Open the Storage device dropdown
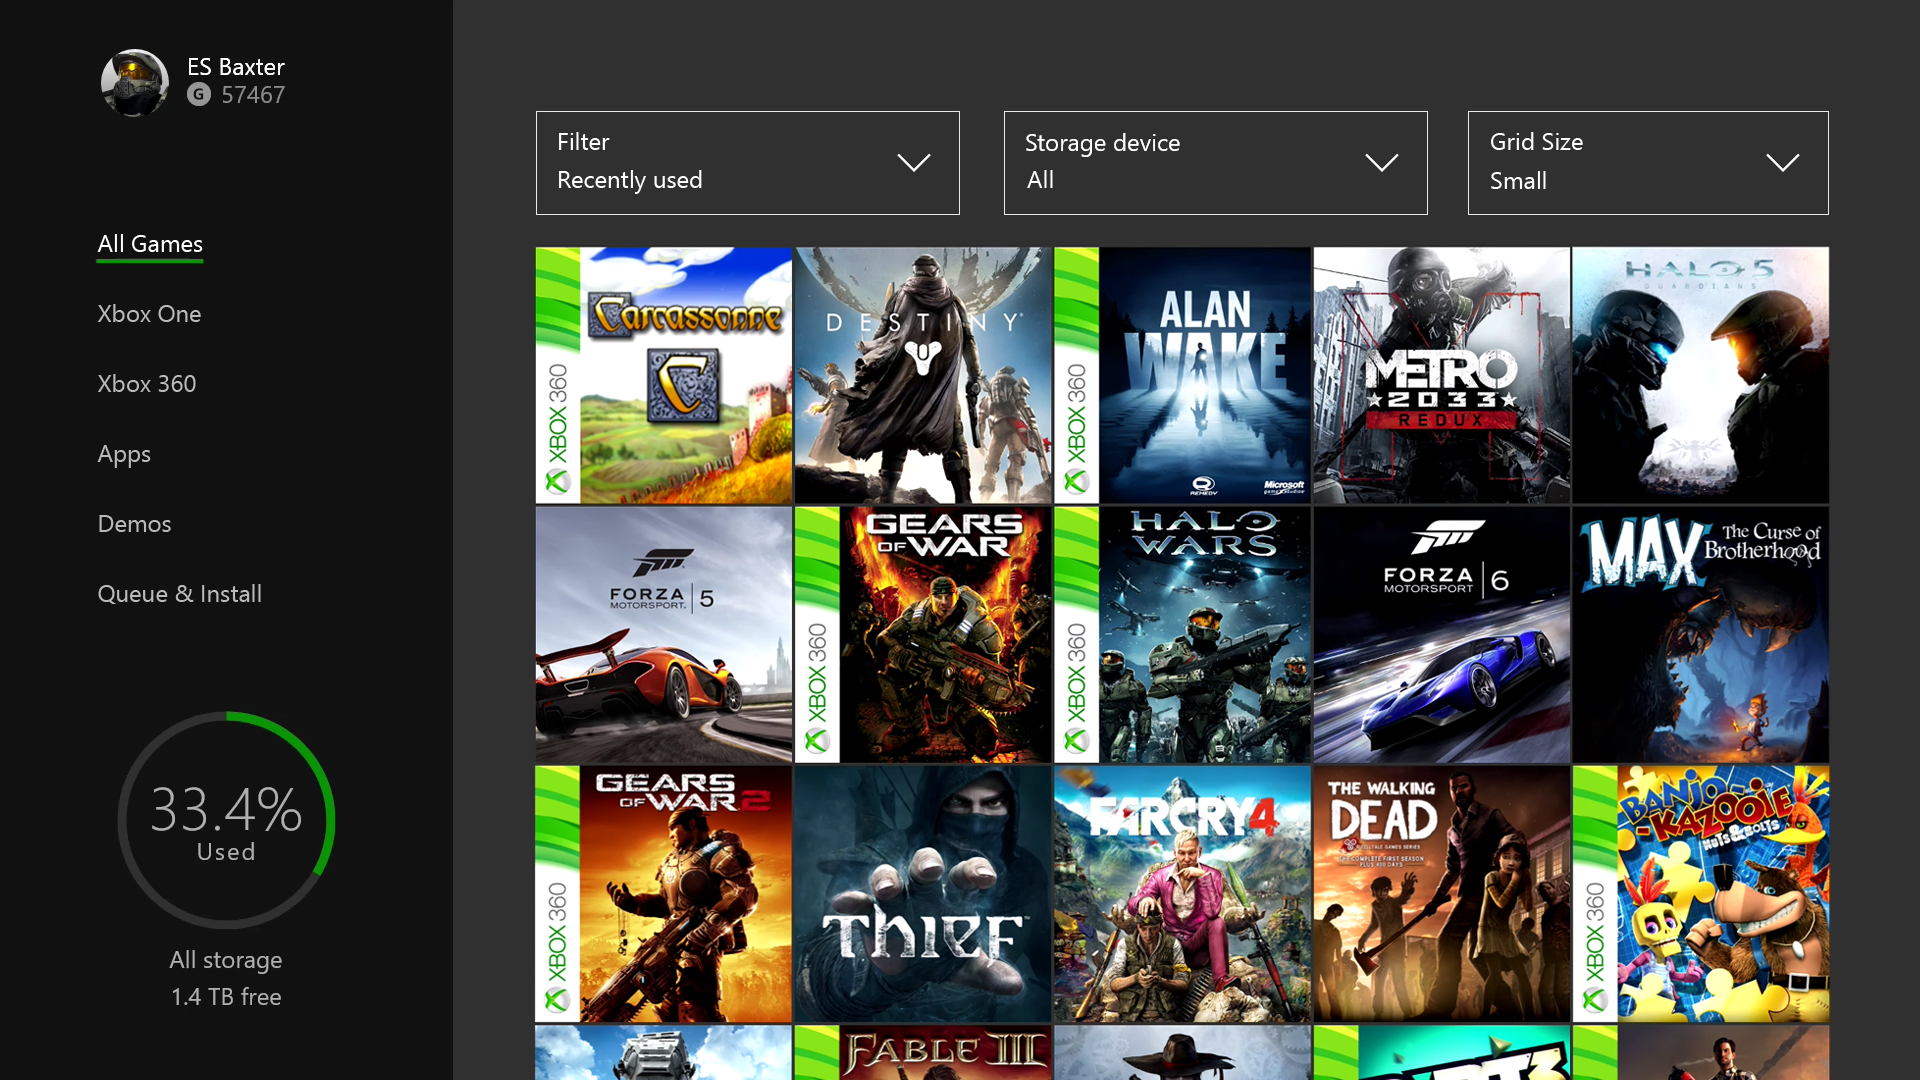The image size is (1920, 1080). coord(1215,163)
